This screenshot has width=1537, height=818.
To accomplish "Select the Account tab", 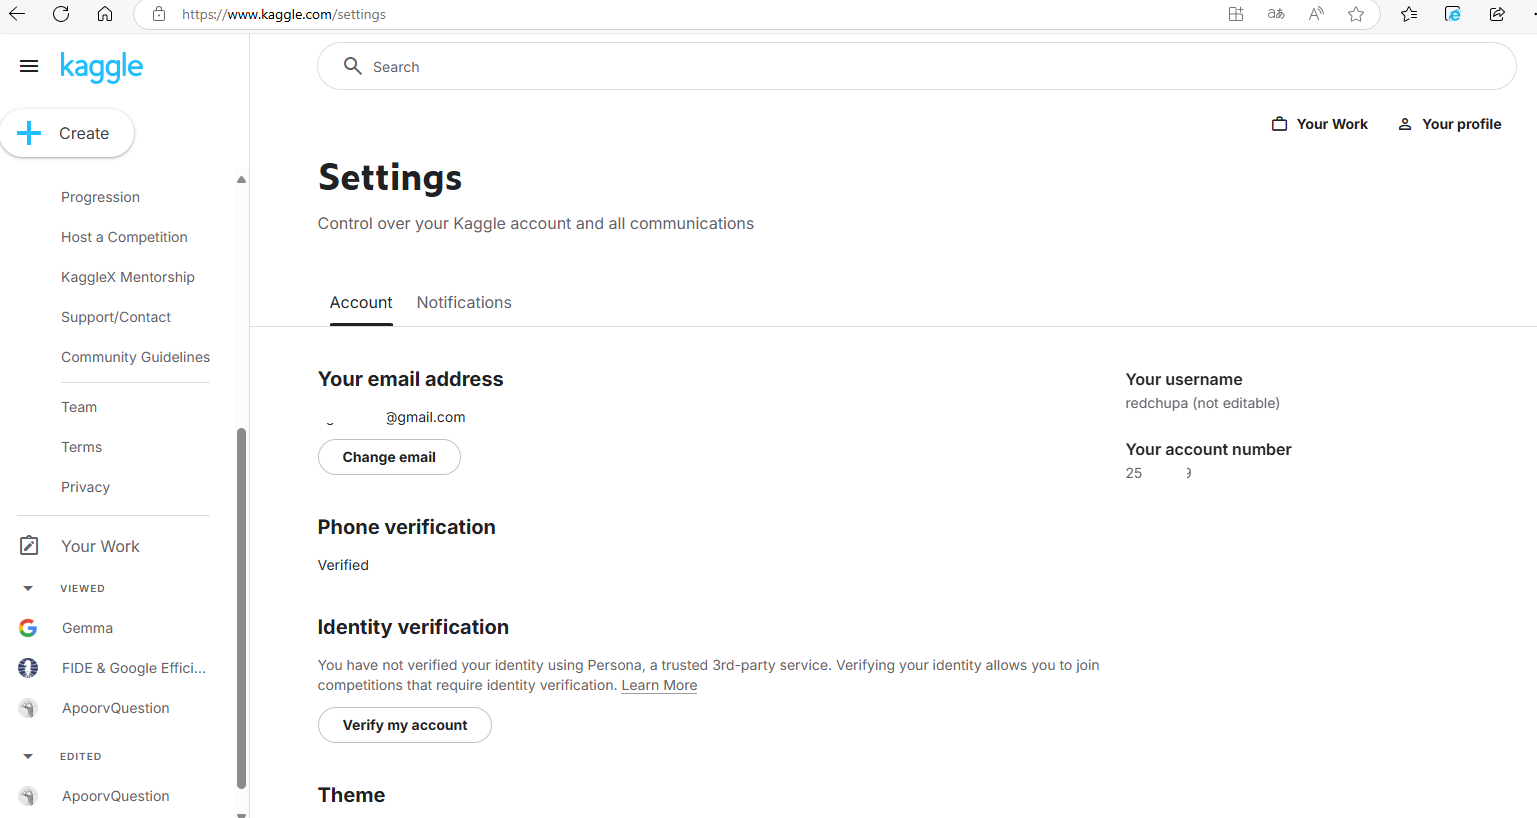I will click(361, 303).
